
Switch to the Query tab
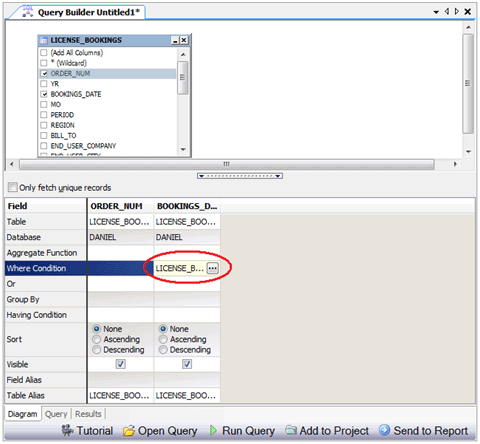[56, 414]
